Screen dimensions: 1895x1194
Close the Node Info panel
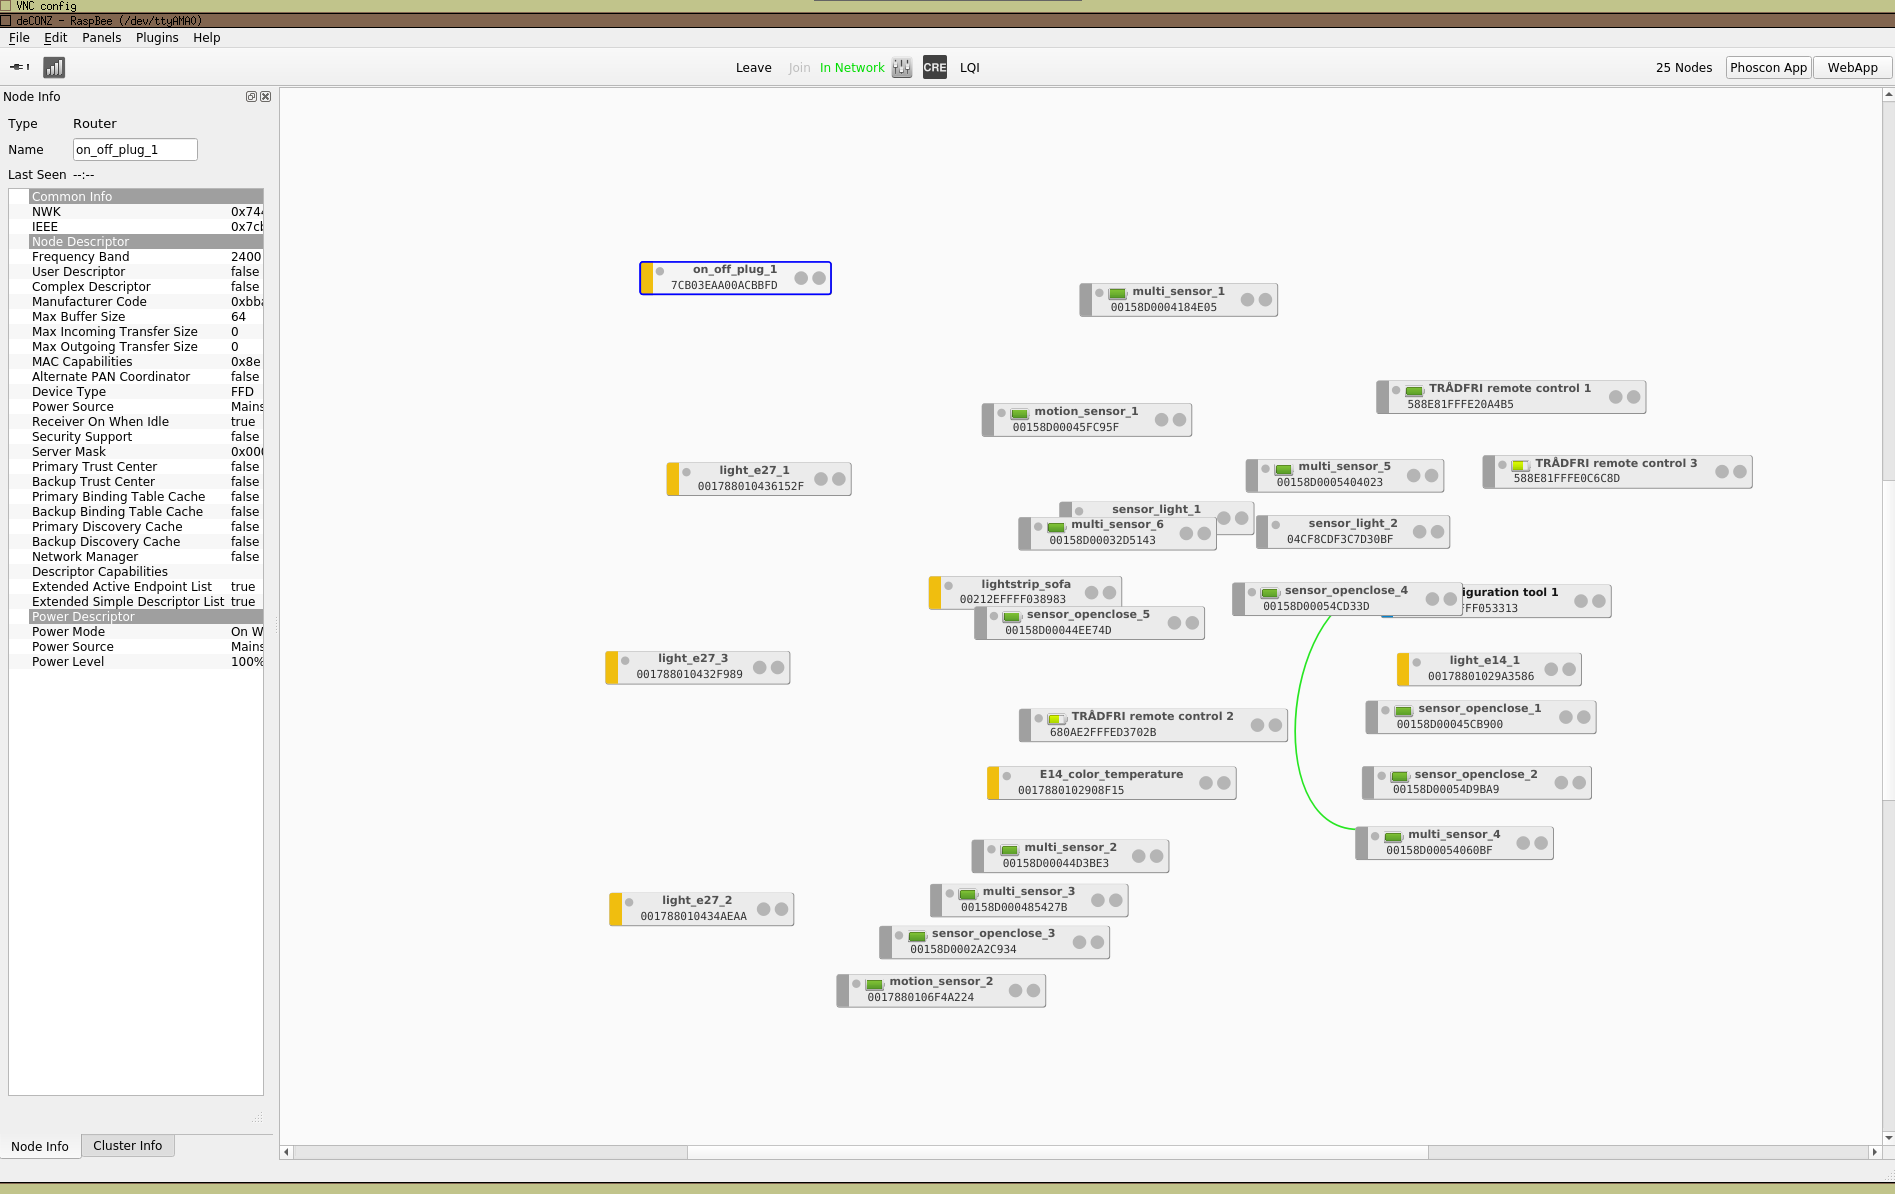265,97
